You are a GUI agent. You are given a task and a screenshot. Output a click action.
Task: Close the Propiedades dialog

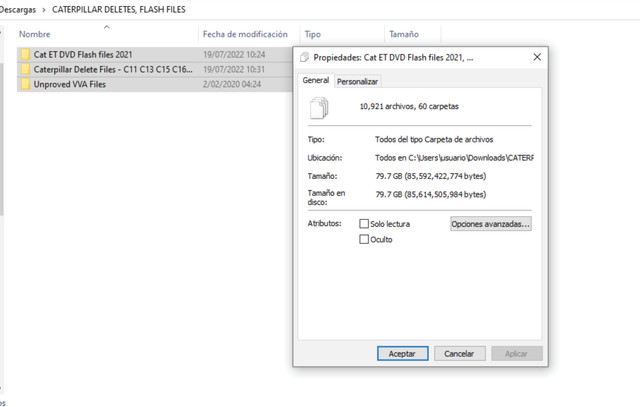click(537, 57)
